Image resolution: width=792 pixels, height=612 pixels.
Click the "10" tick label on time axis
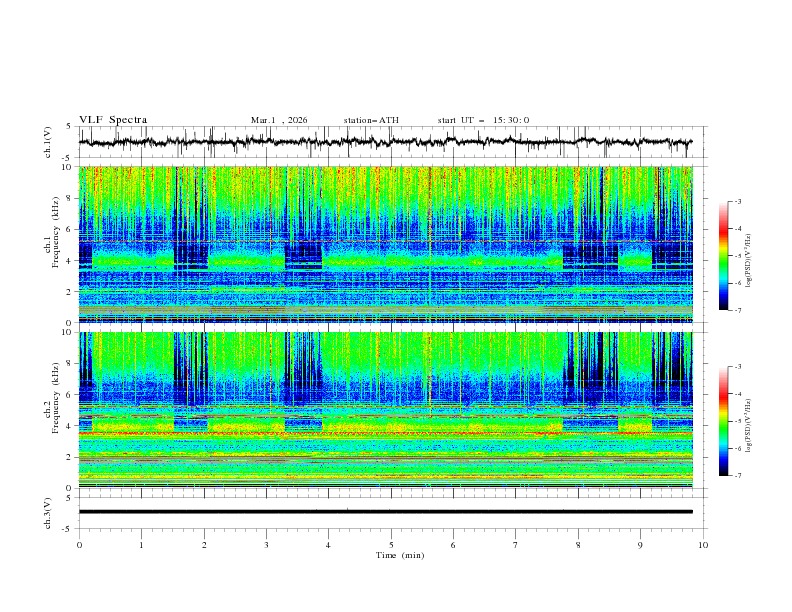coord(703,545)
